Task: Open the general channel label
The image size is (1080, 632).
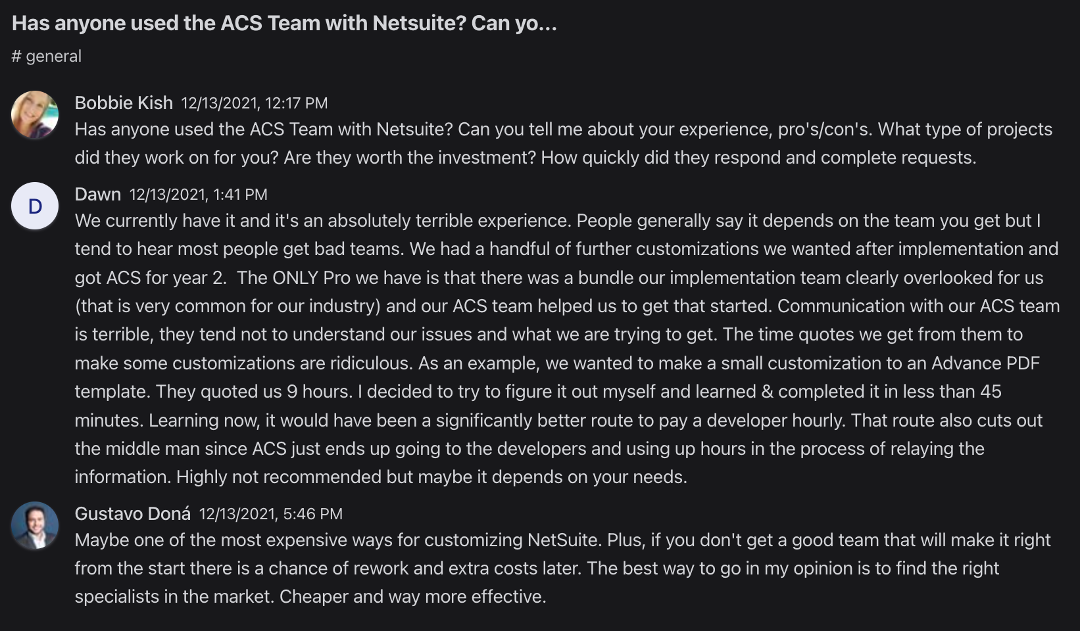Action: pos(54,57)
